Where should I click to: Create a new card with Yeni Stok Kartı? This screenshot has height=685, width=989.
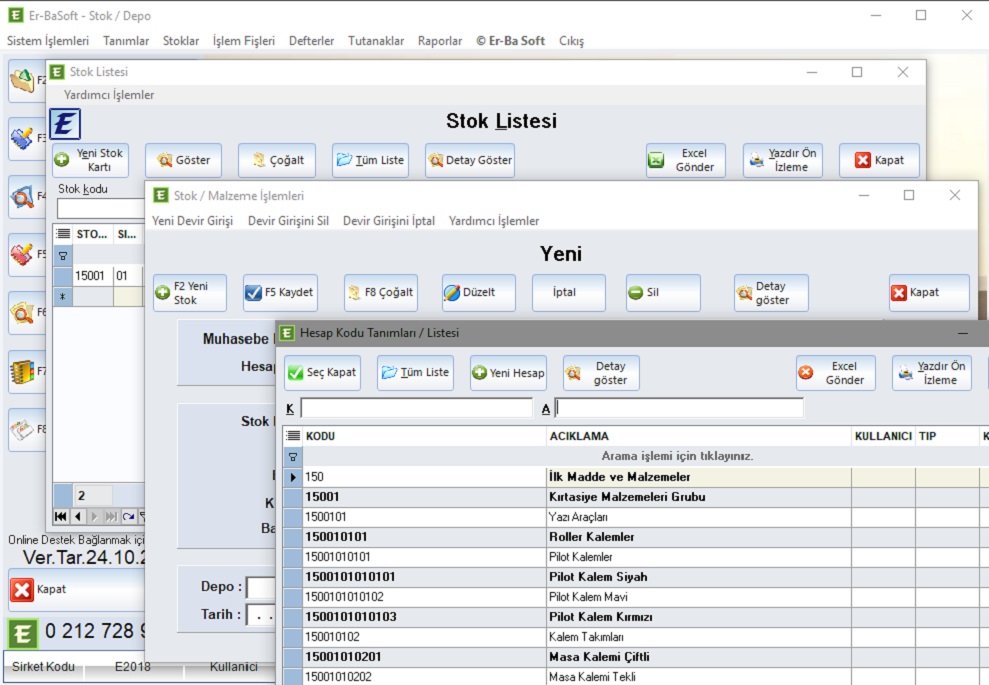click(90, 160)
